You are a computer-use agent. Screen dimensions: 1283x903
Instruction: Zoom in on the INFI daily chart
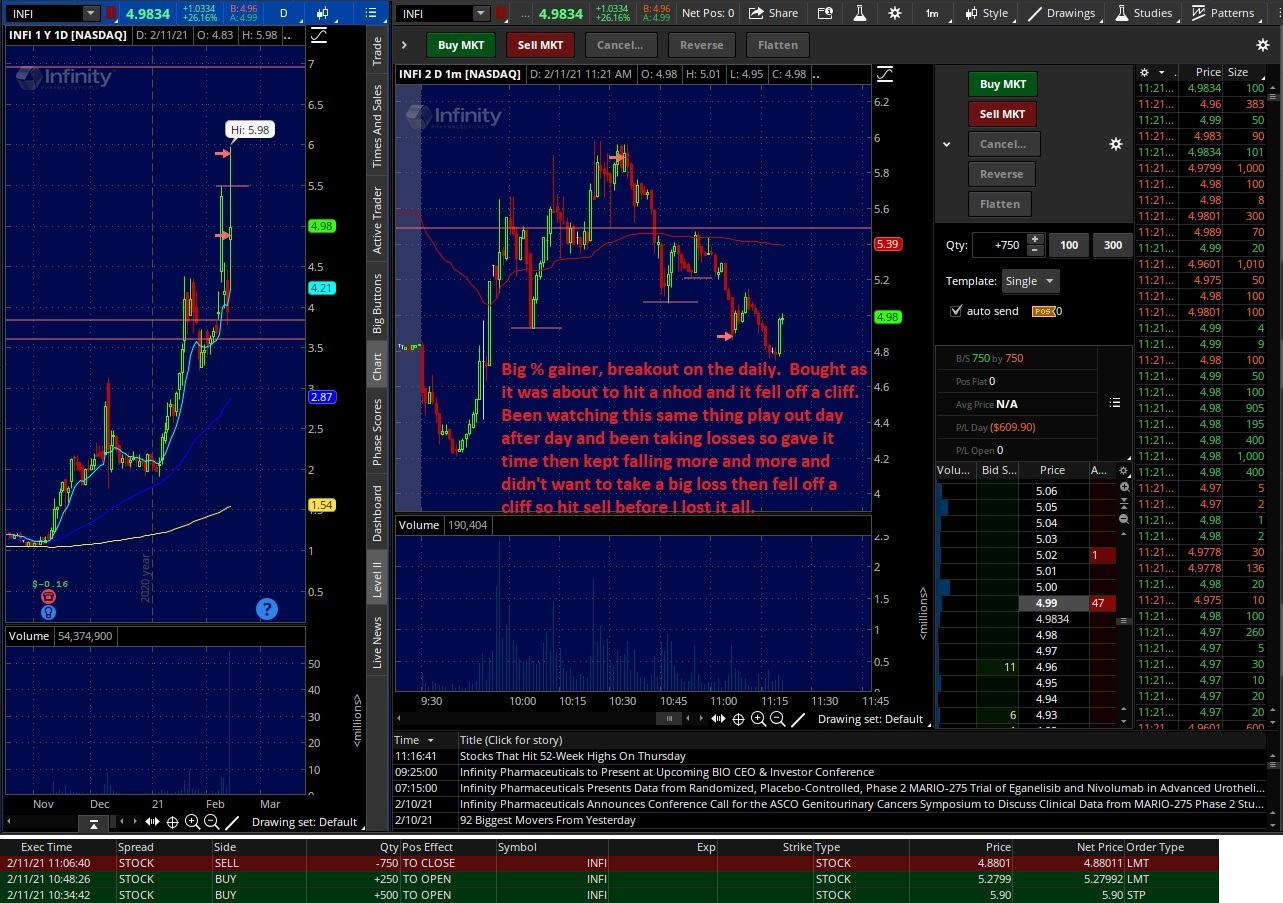click(192, 822)
